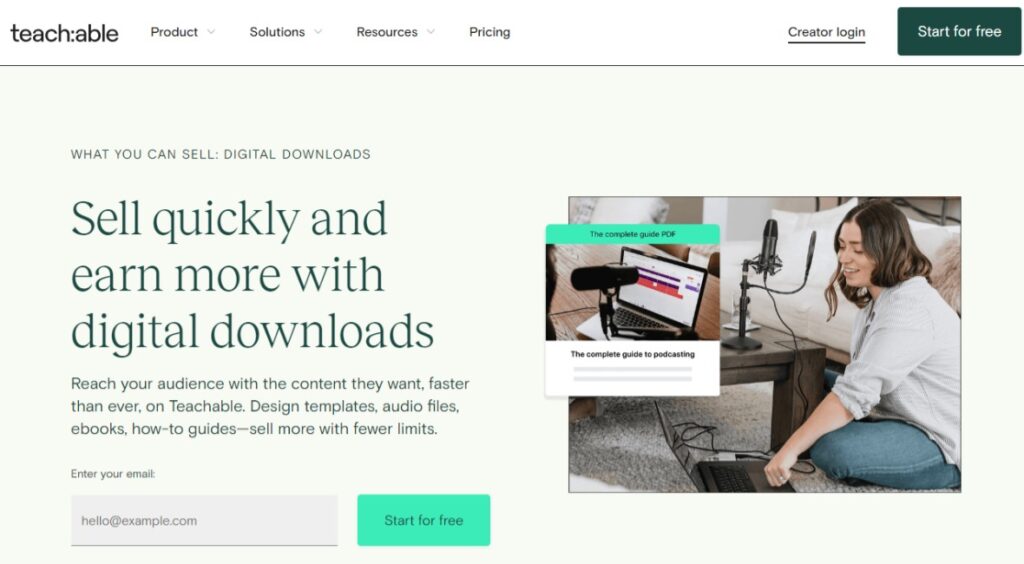Open the Solutions menu label

[277, 32]
